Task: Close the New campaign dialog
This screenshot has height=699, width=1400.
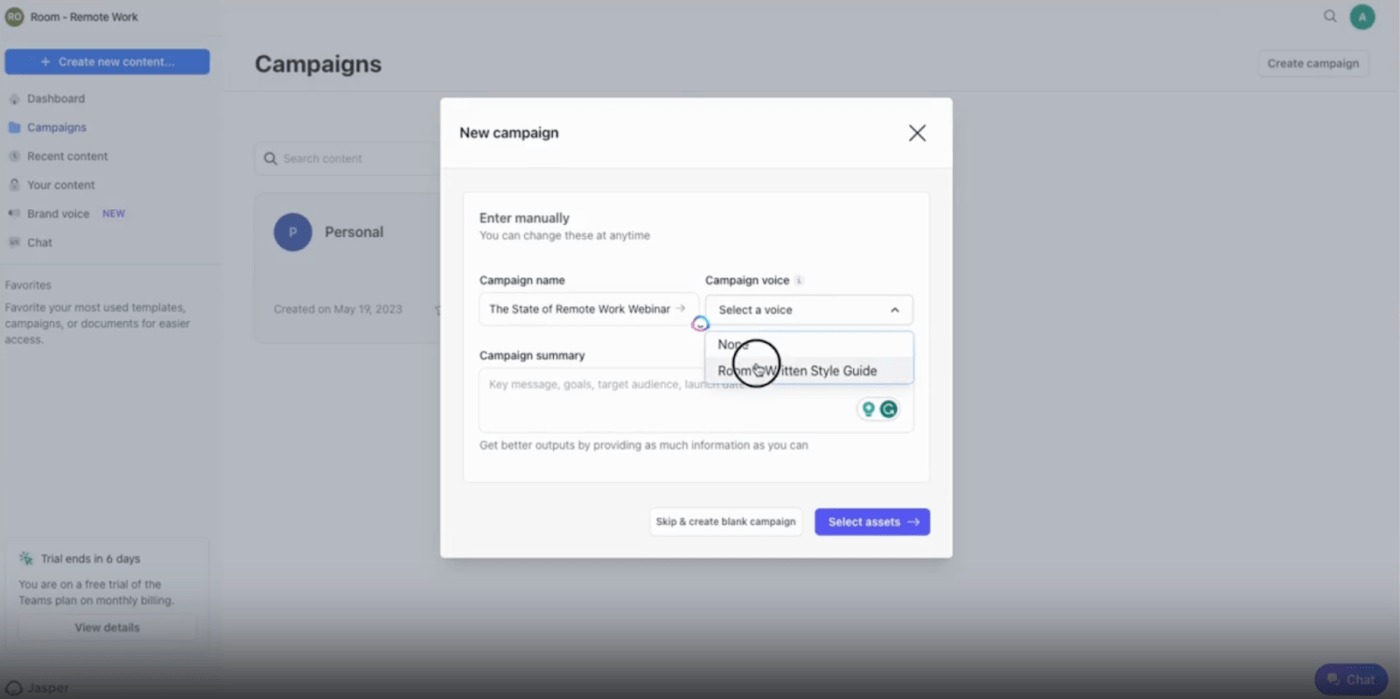Action: click(917, 133)
